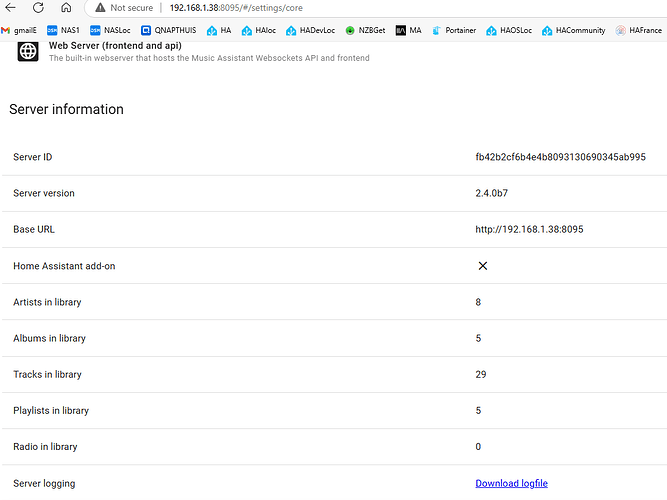Open the NZBGet bookmark

pos(364,30)
